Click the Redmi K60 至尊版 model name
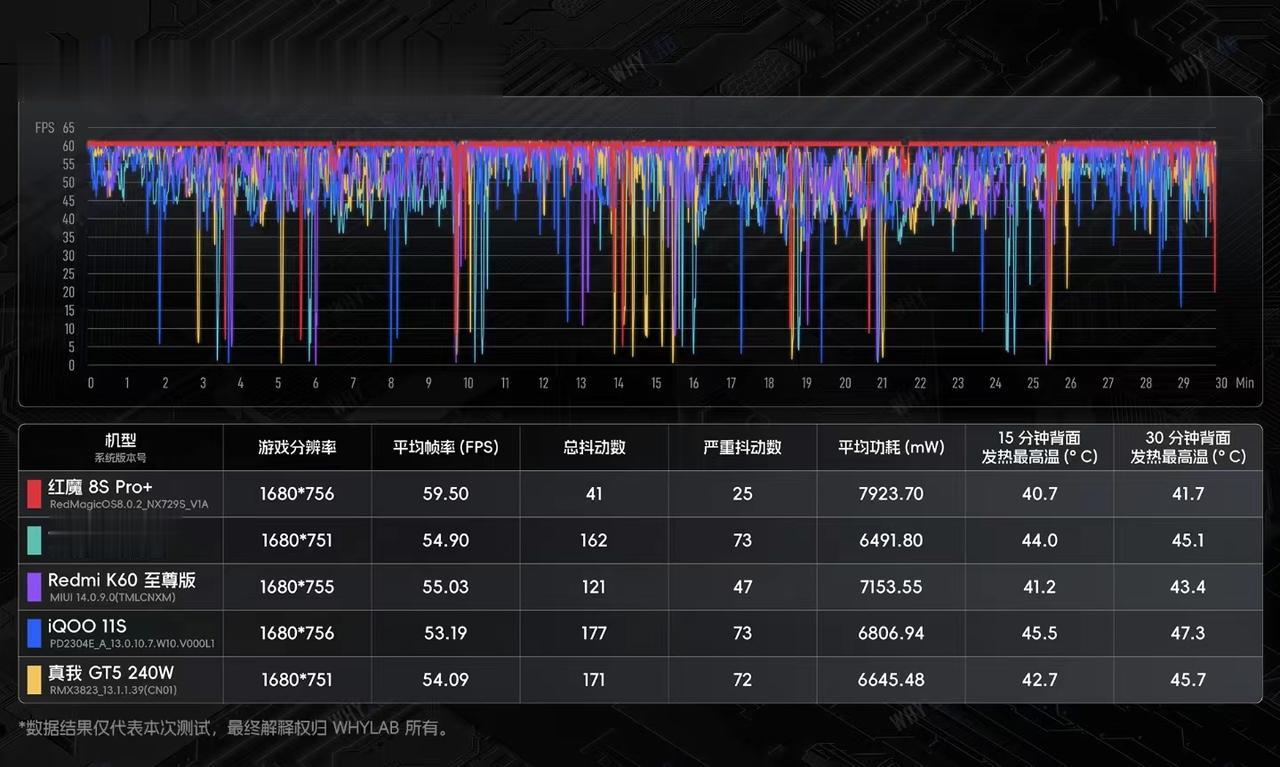 click(122, 580)
